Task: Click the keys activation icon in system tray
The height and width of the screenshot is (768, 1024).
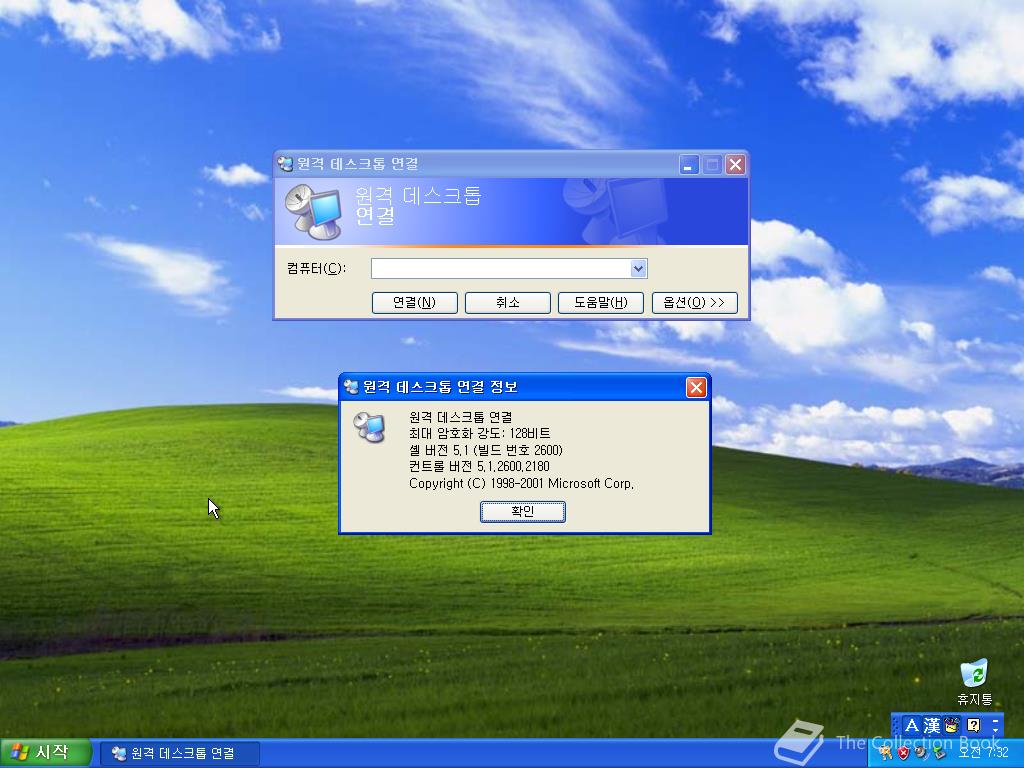Action: click(x=886, y=753)
